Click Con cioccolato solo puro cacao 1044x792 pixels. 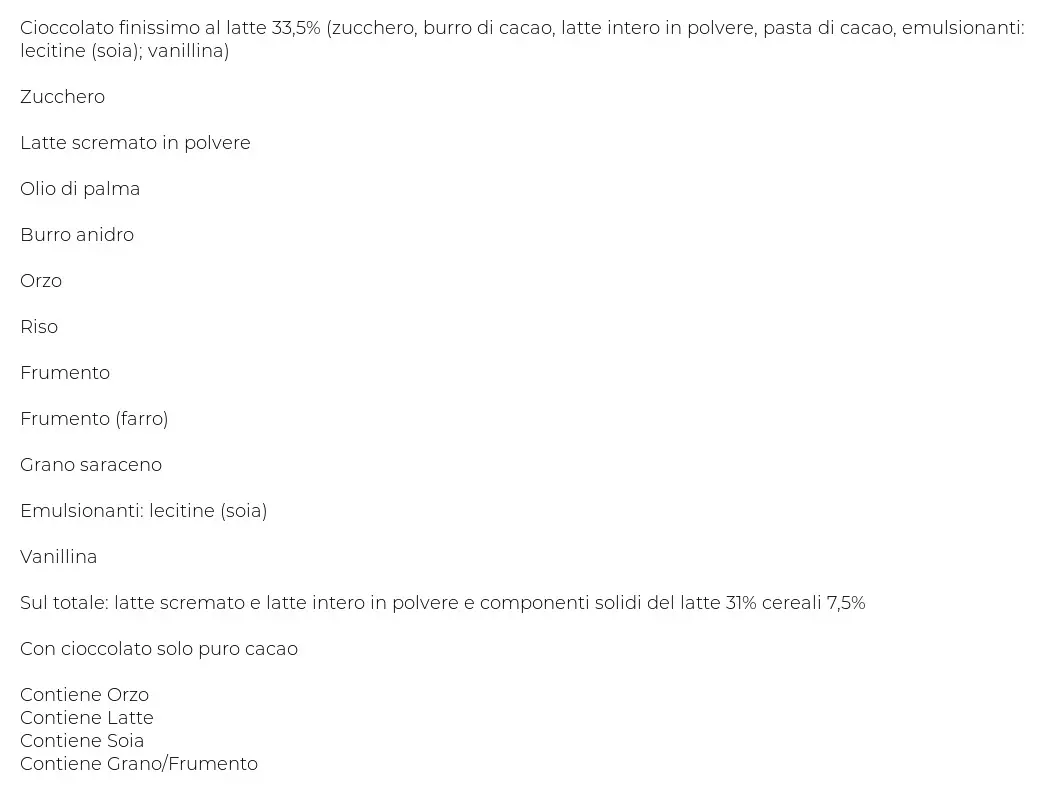[159, 648]
